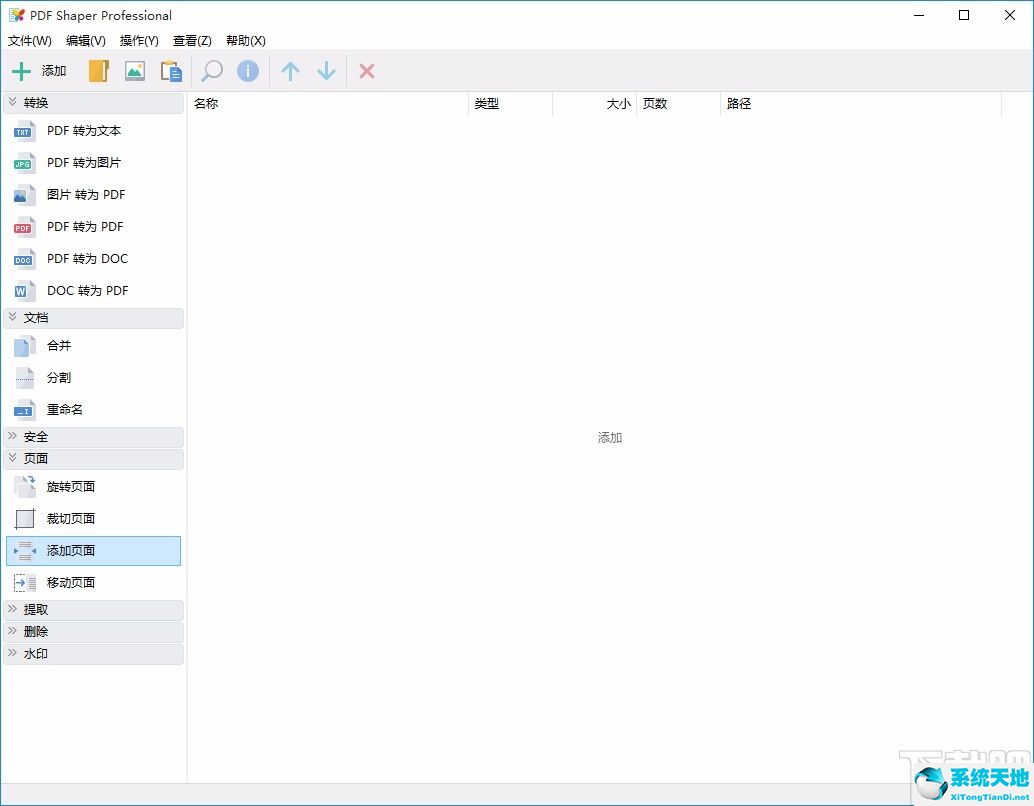This screenshot has height=806, width=1034.
Task: Click the 名称 column header
Action: (206, 103)
